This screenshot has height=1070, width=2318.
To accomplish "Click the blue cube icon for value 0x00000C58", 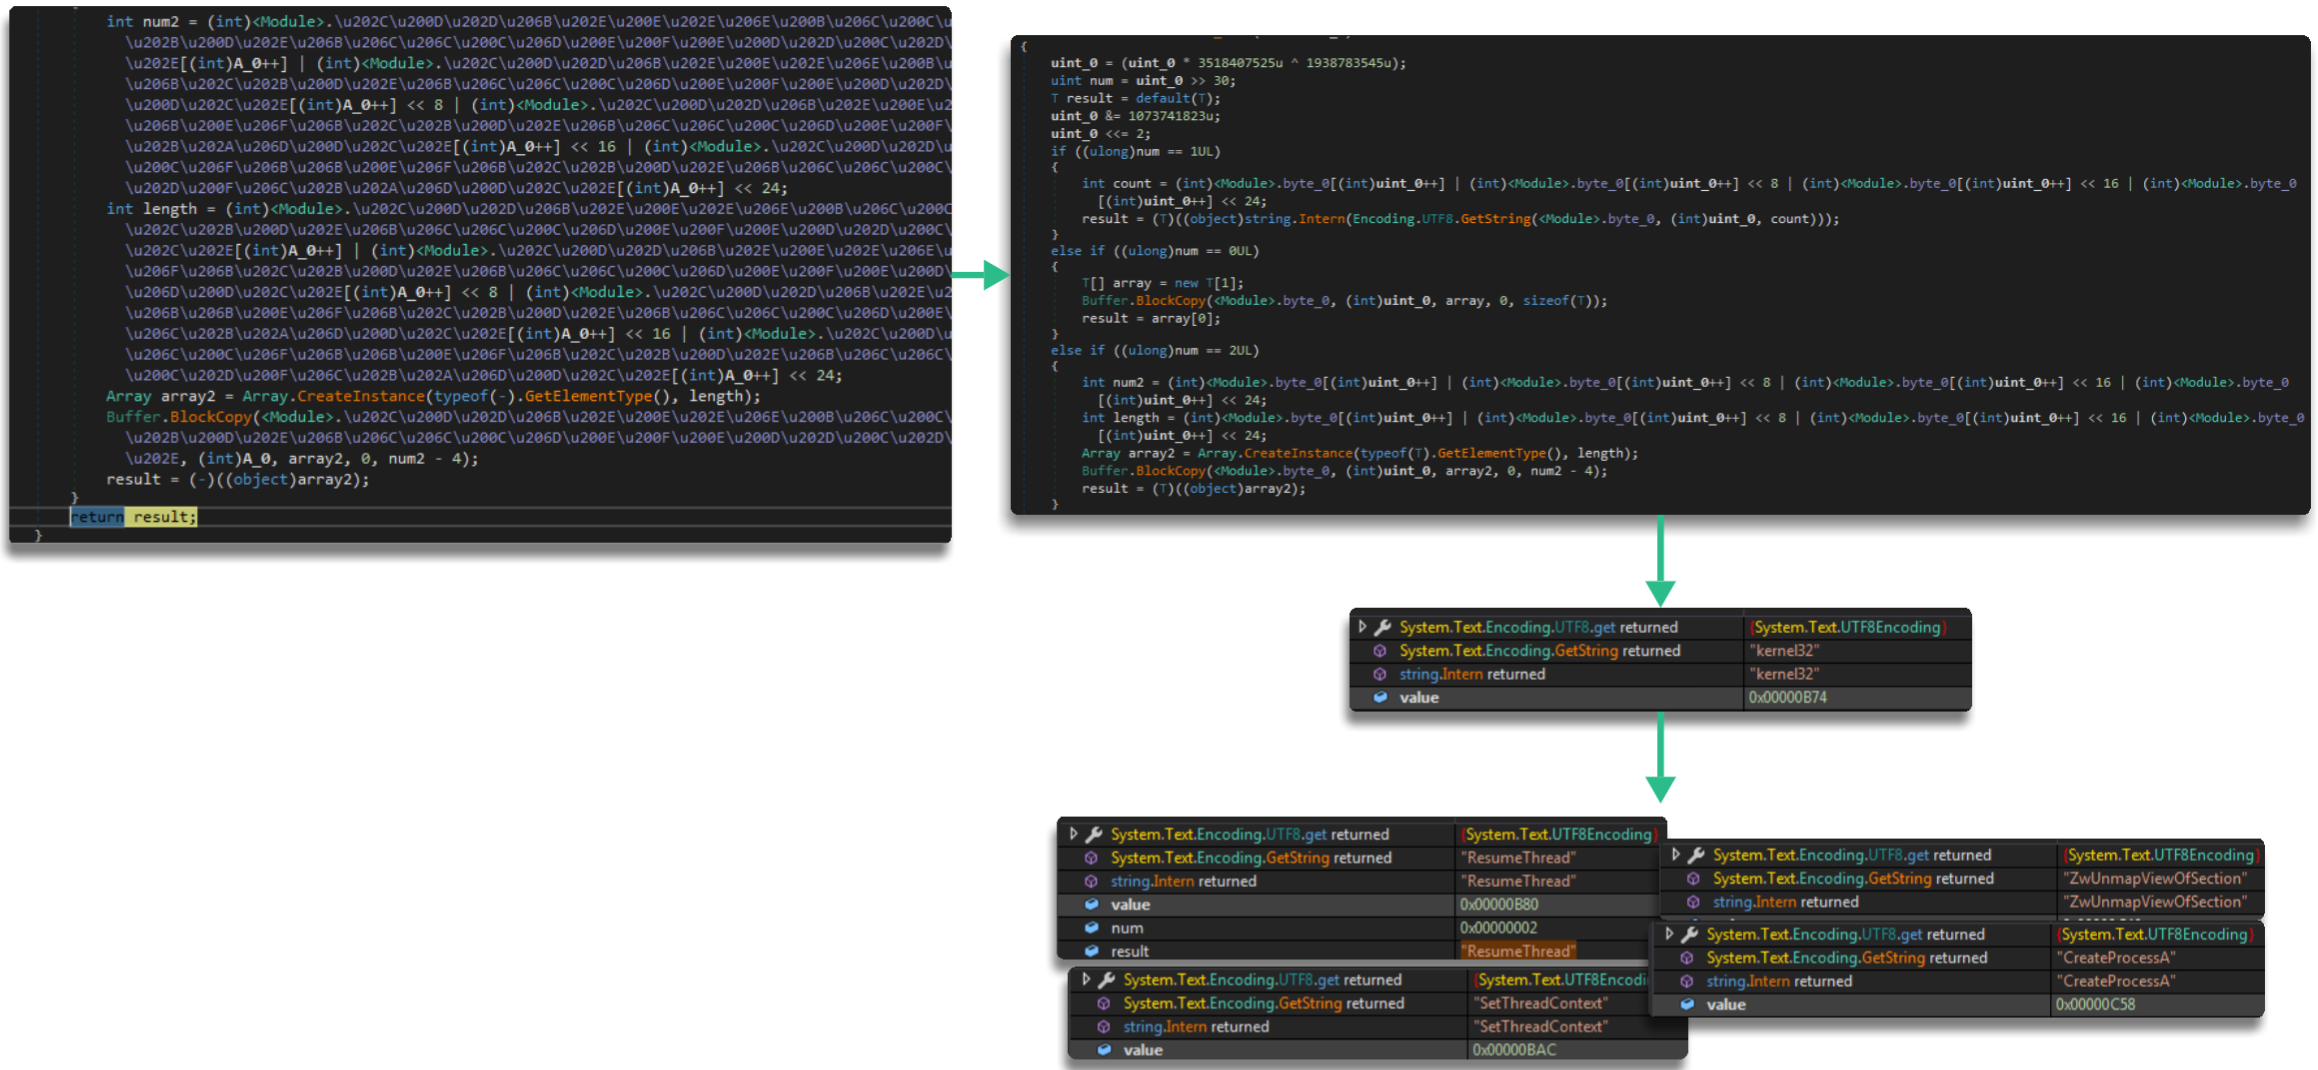I will pos(1687,1004).
